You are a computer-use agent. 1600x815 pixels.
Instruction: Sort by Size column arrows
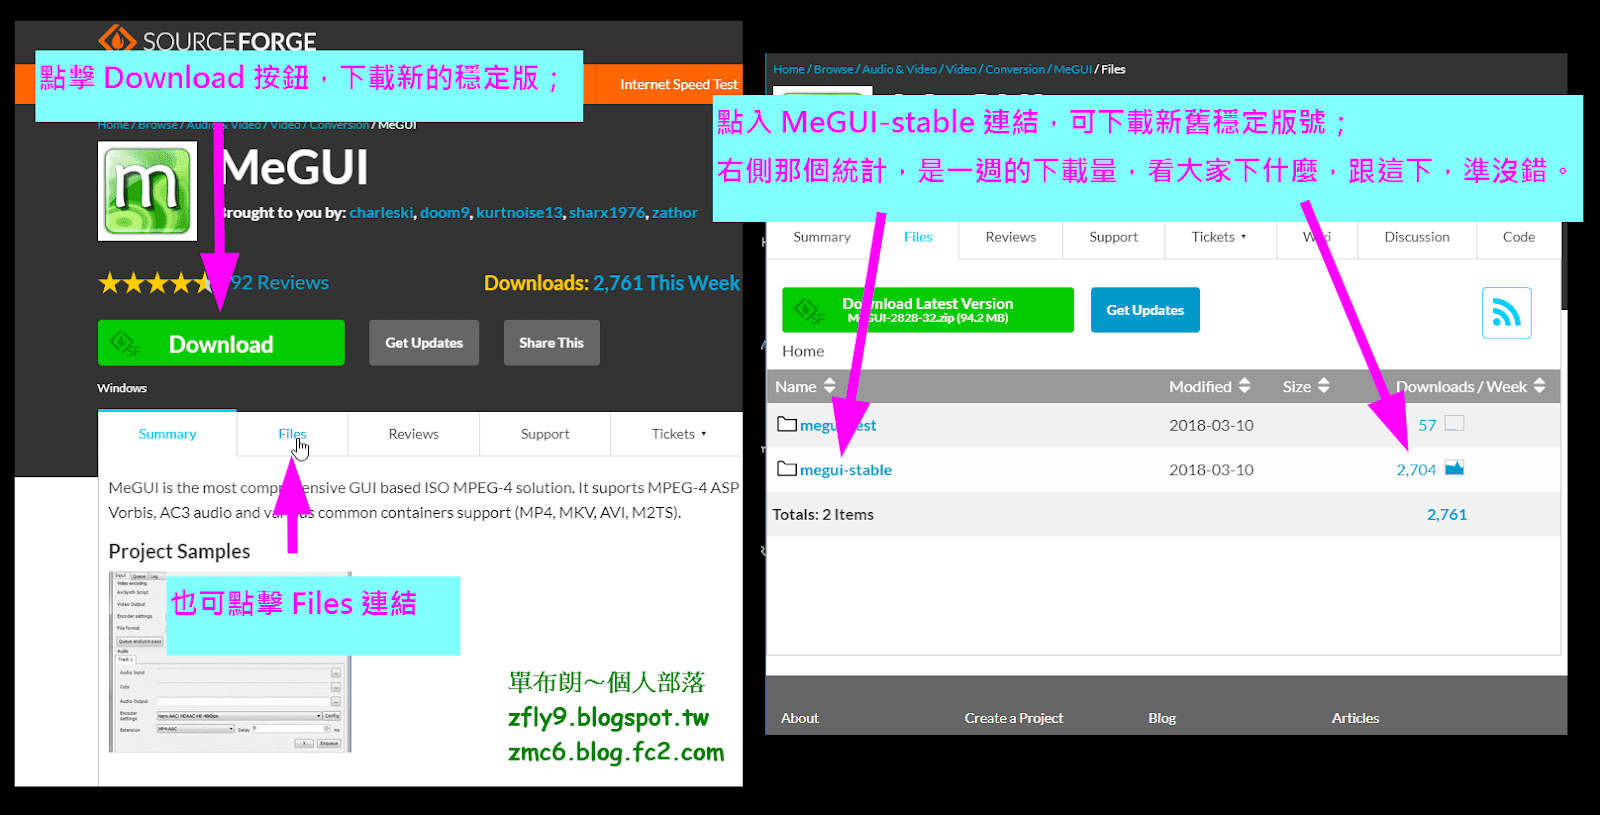point(1323,386)
